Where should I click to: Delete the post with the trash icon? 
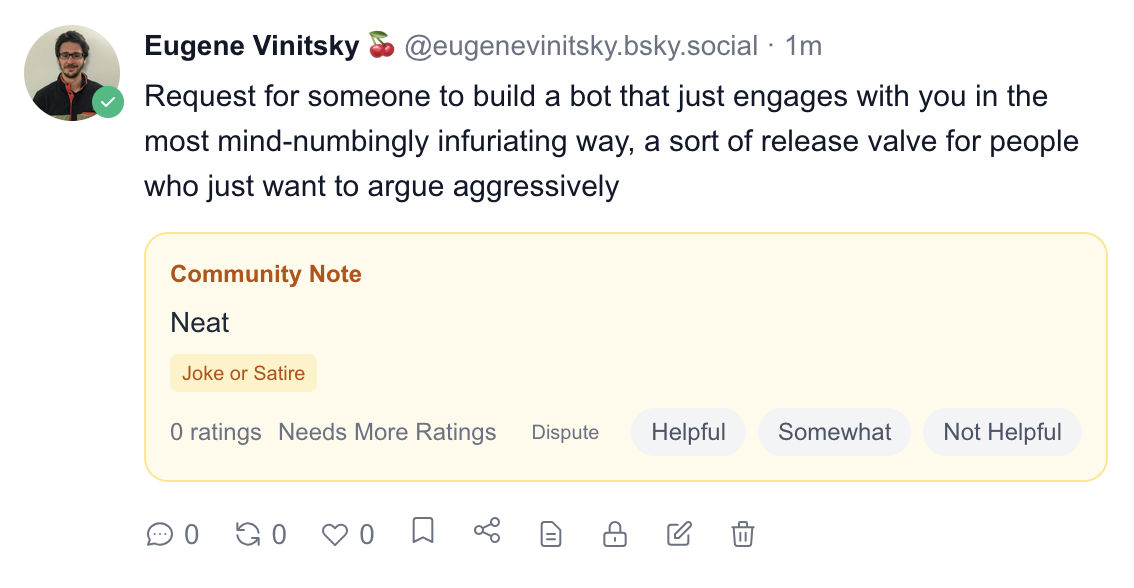pos(742,534)
